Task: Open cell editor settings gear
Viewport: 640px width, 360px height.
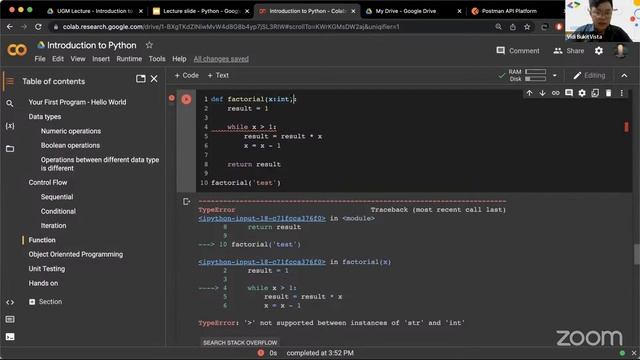Action: (582, 93)
